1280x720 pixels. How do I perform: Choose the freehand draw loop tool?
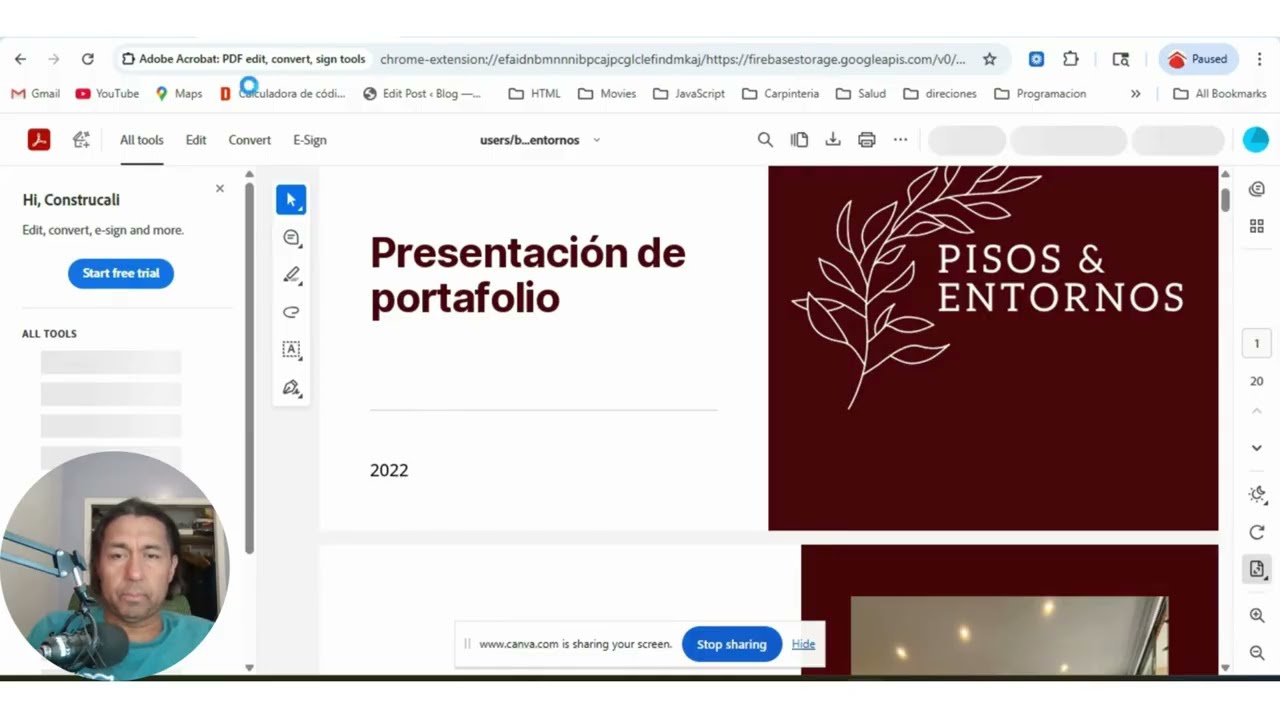coord(291,312)
